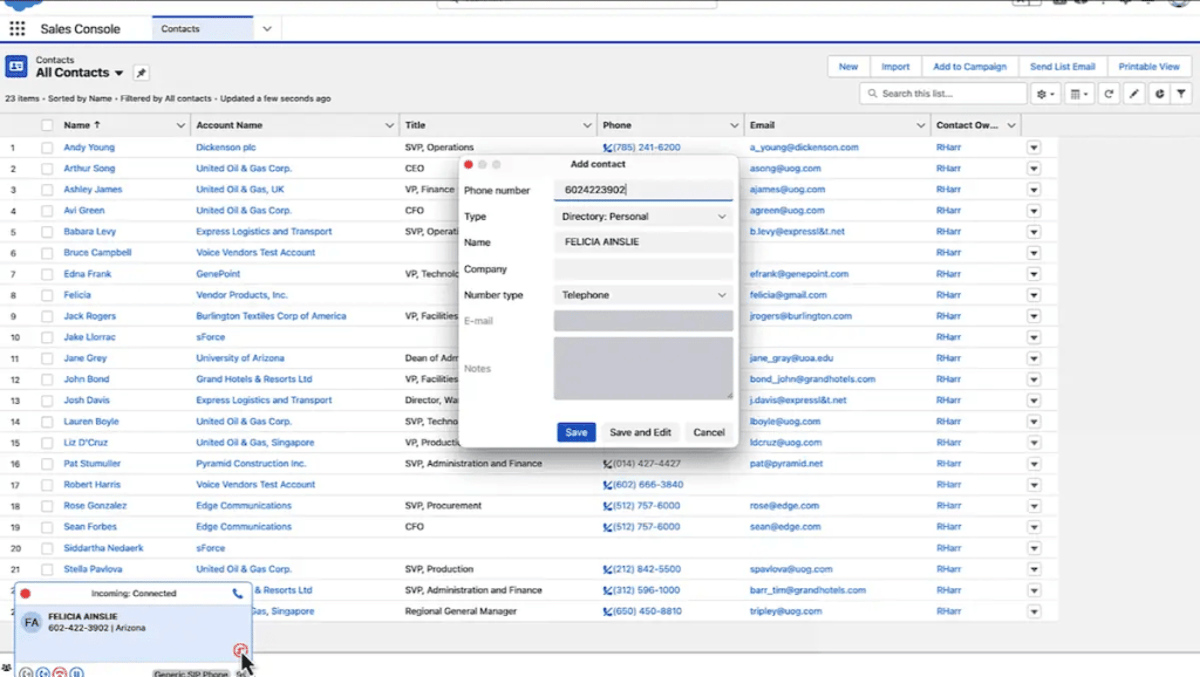The height and width of the screenshot is (677, 1200).
Task: Click phone icon beside (212) 842-5500
Action: pyautogui.click(x=607, y=569)
